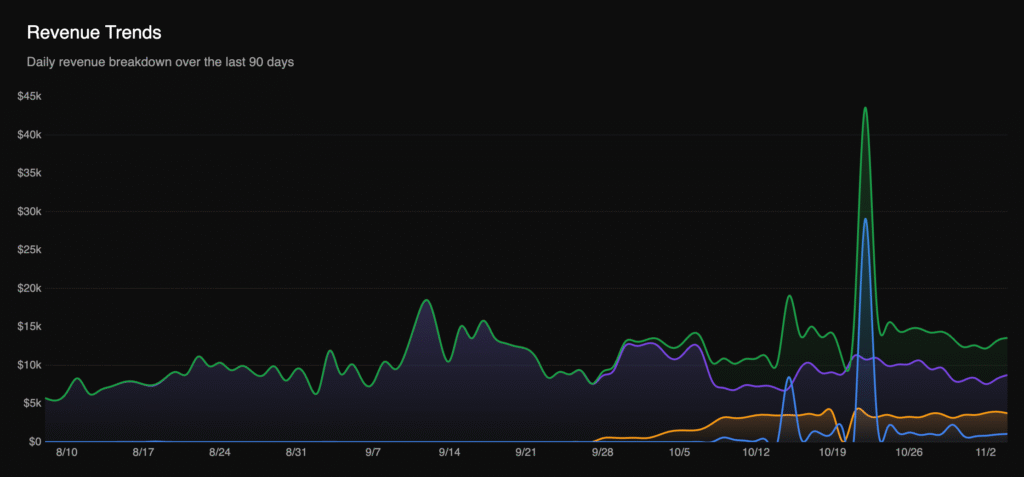Click the tallest green peak near $43k
Screen dimensions: 1024x477
(x=865, y=109)
